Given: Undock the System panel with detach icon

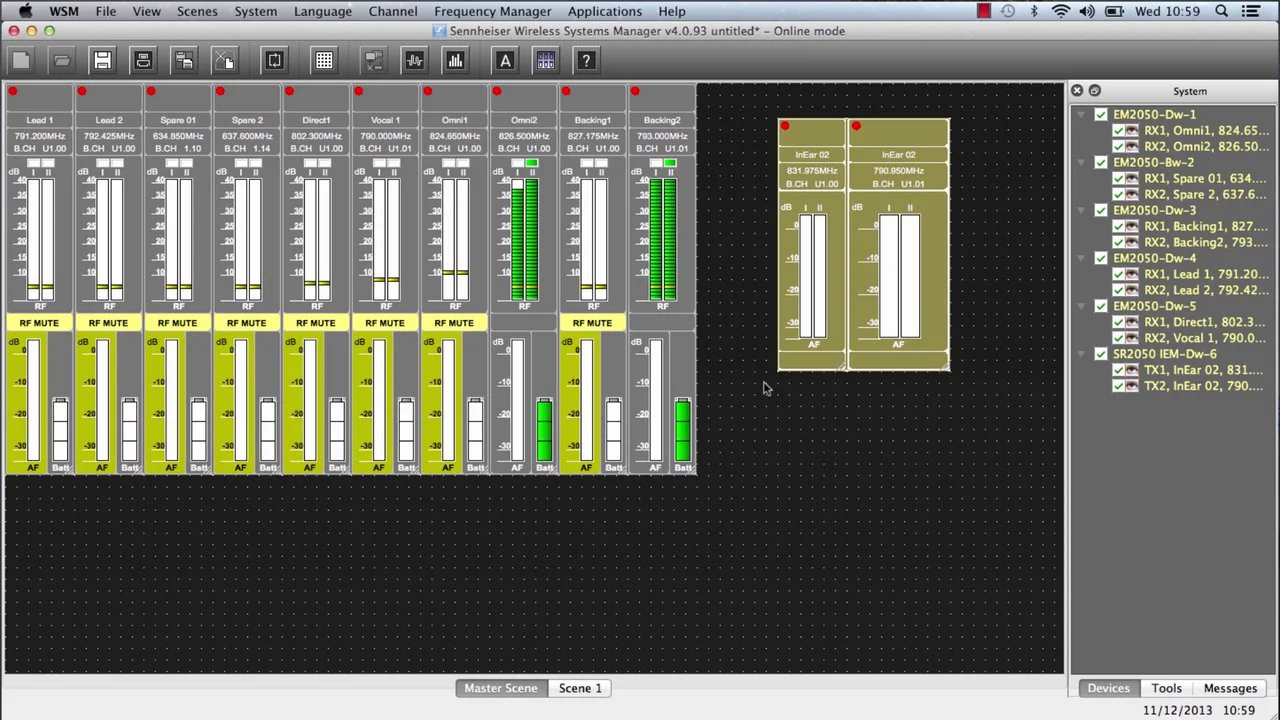Looking at the screenshot, I should point(1094,91).
